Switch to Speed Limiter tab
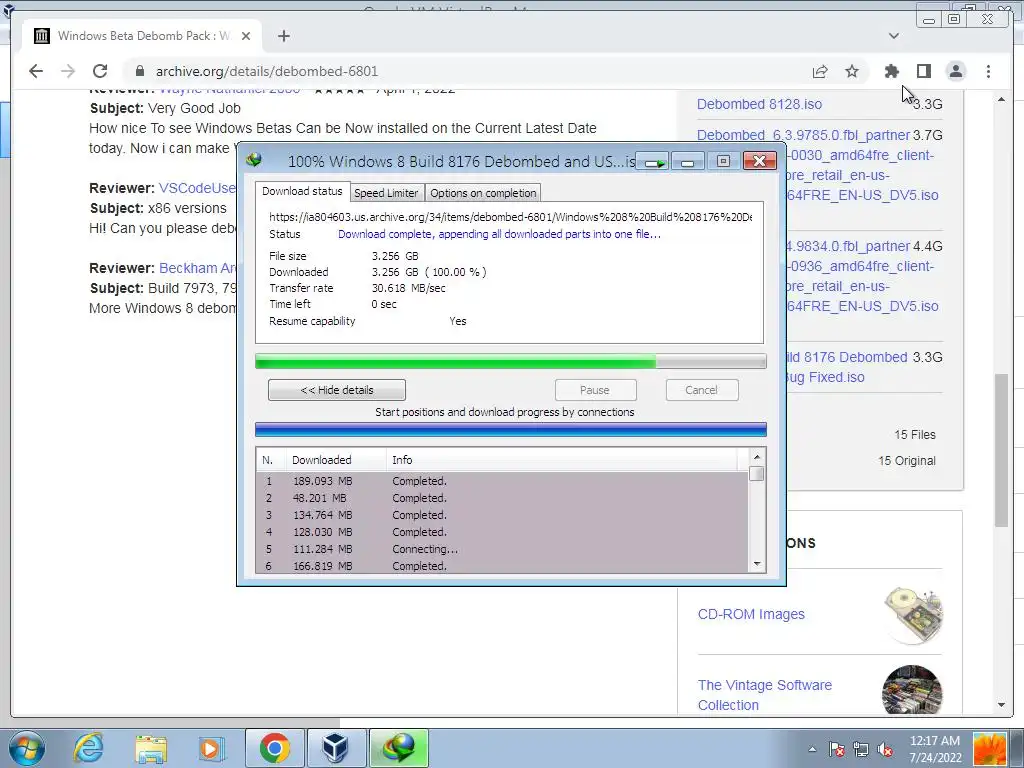Viewport: 1024px width, 768px height. click(x=386, y=193)
